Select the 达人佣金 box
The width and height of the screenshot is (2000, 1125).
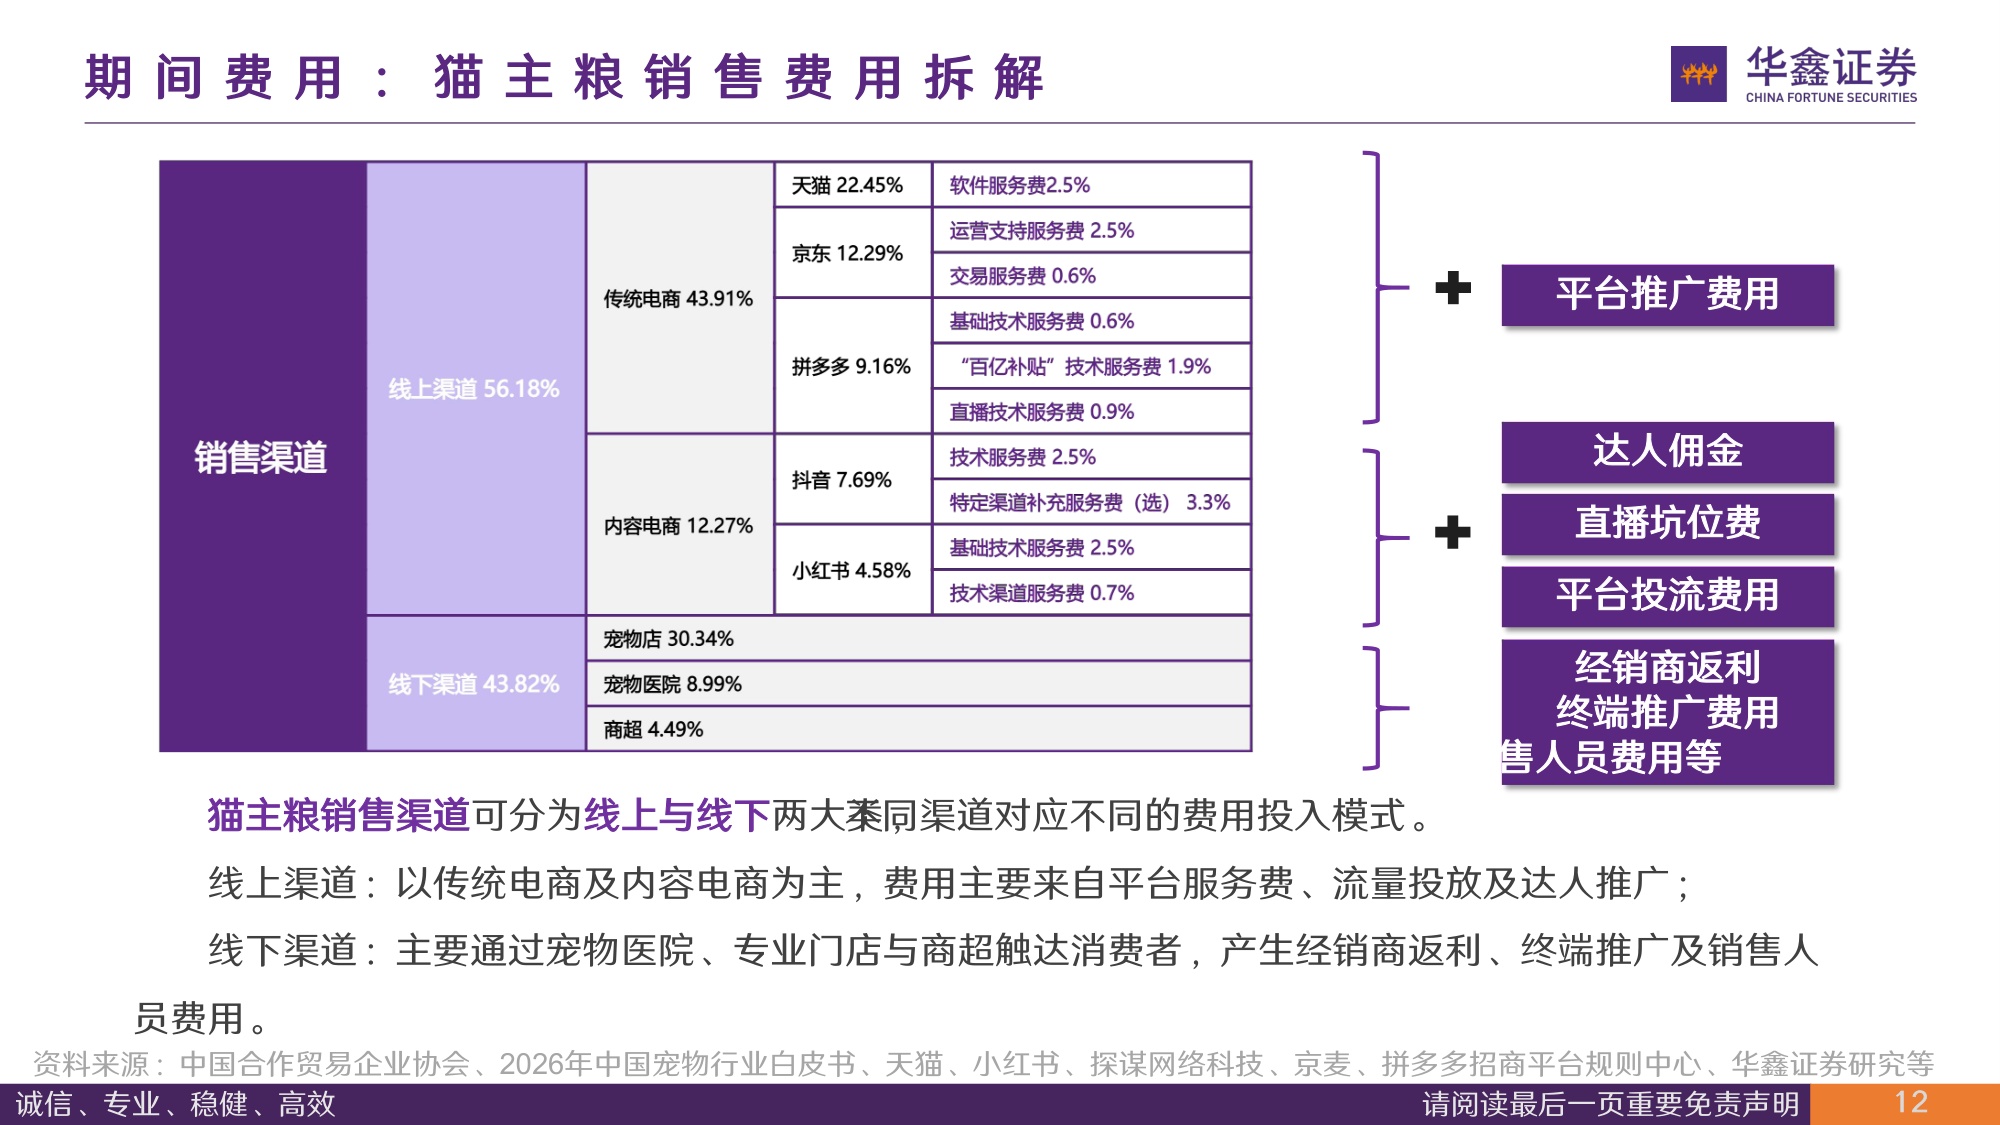coord(1667,451)
